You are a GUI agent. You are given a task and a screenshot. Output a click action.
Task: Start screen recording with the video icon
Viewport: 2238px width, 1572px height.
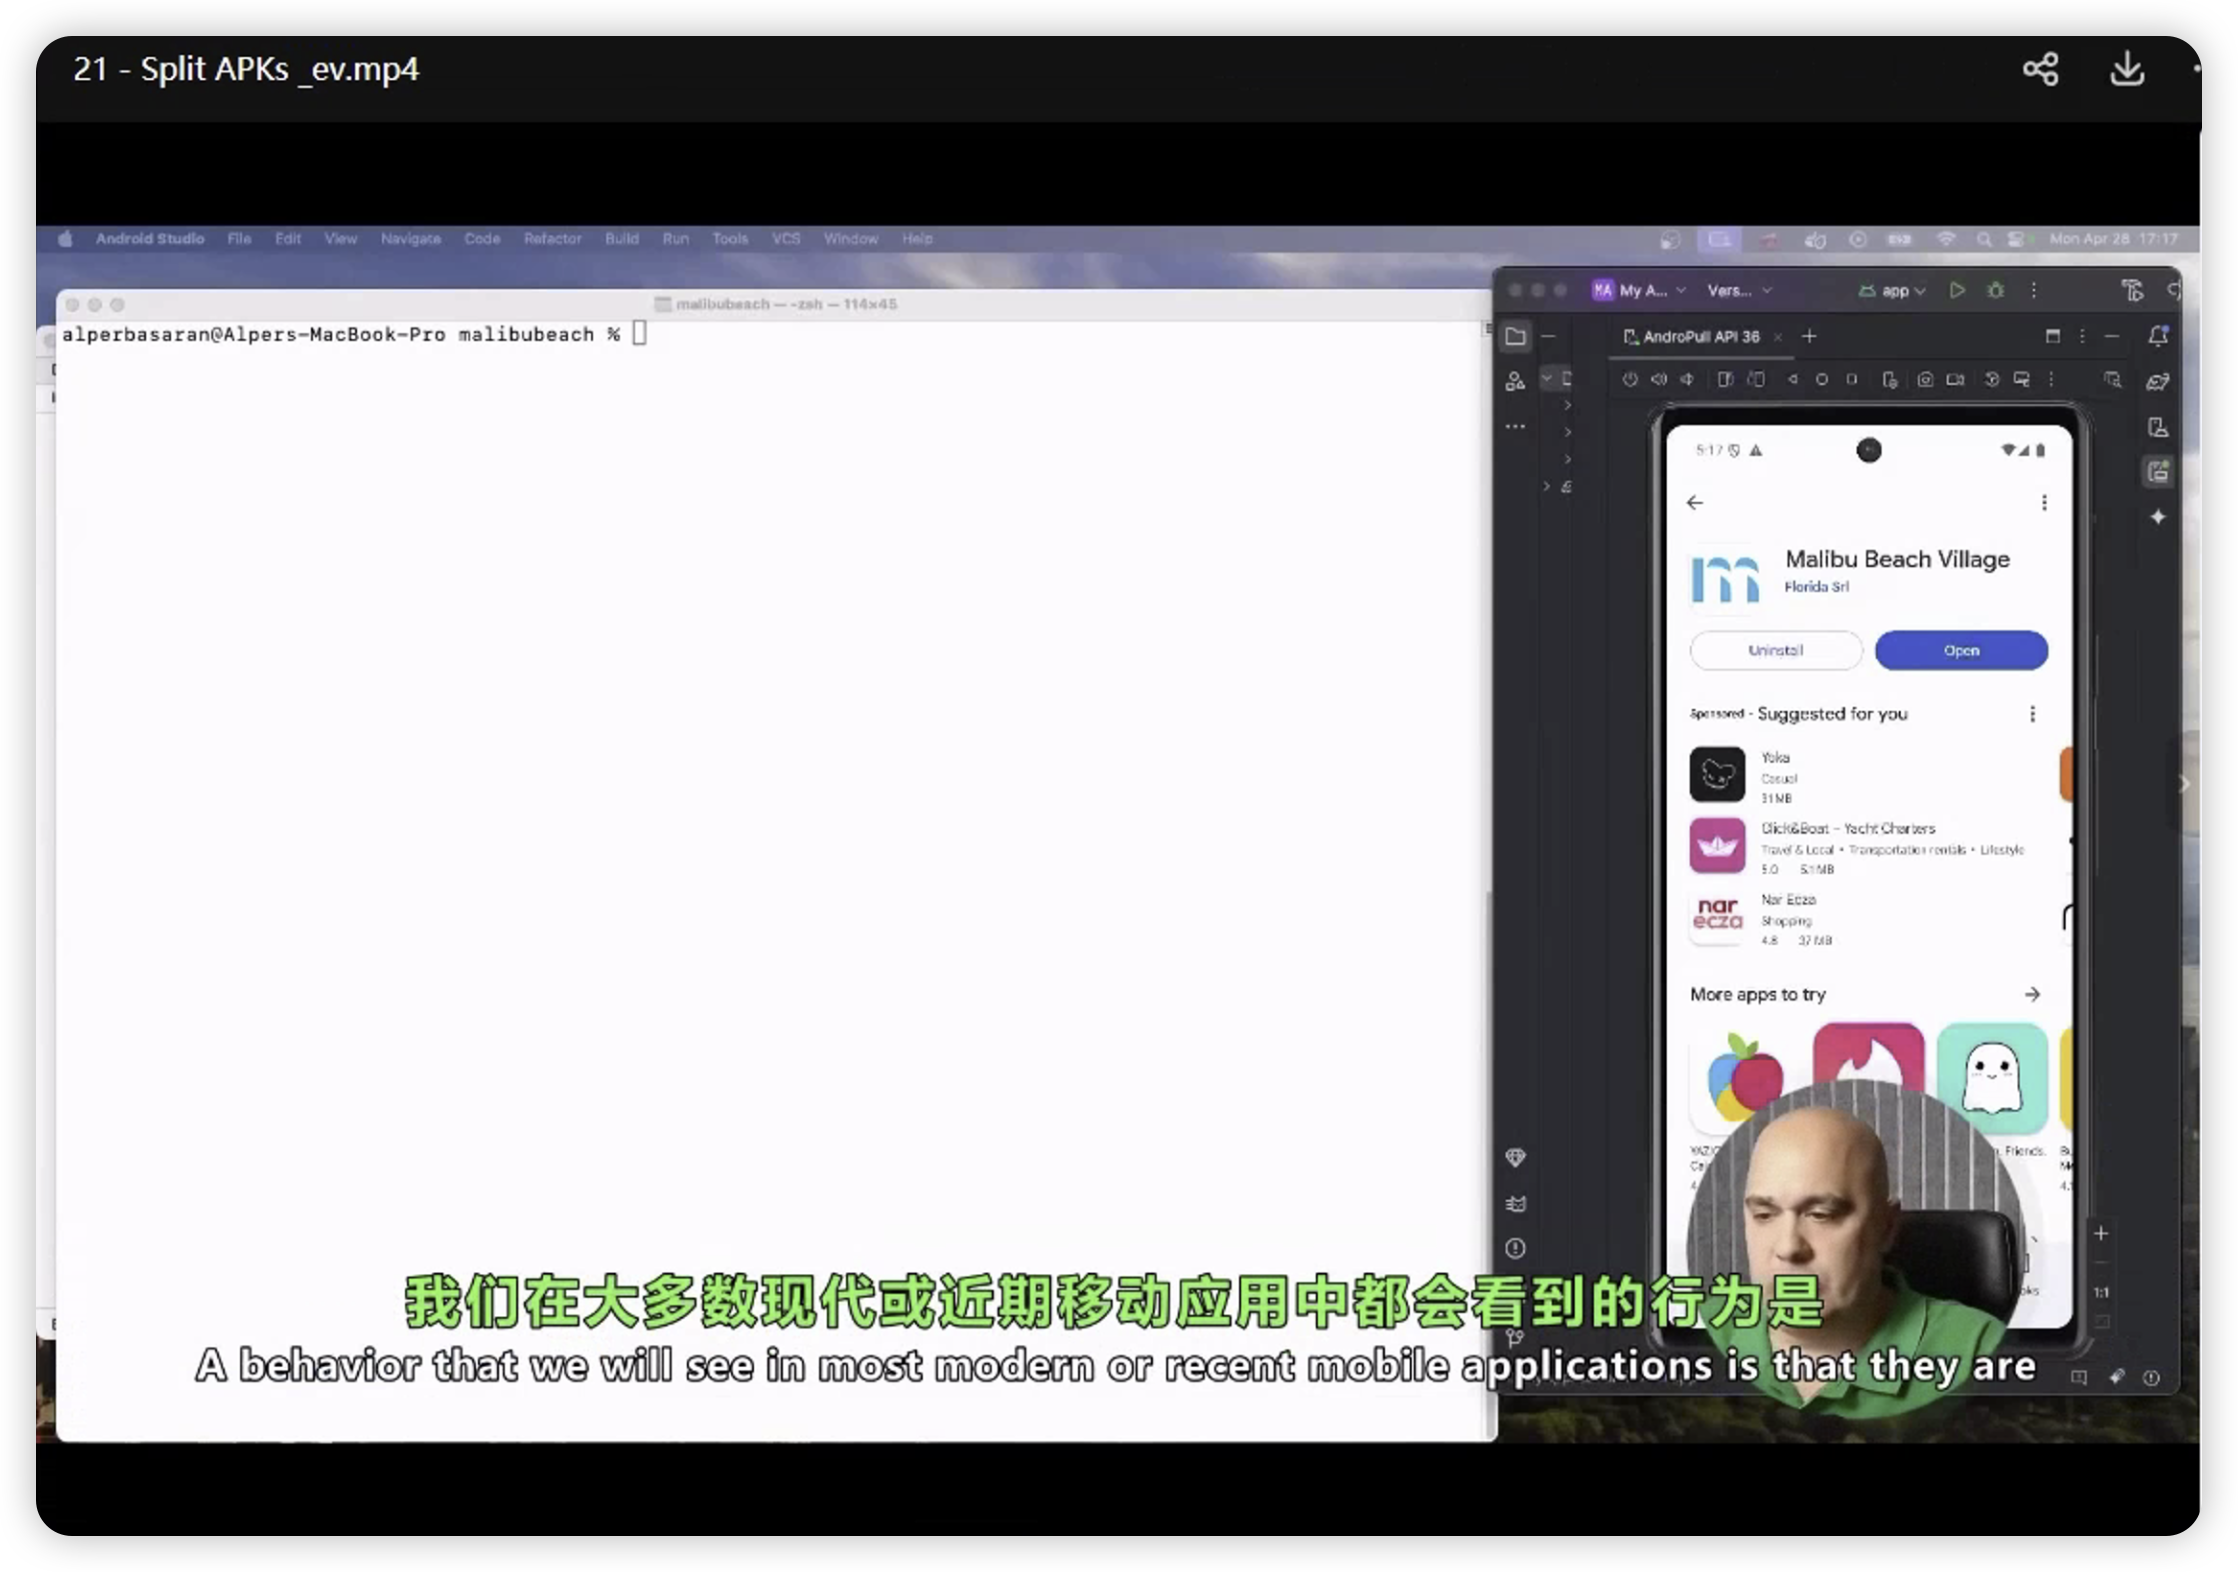click(1956, 380)
